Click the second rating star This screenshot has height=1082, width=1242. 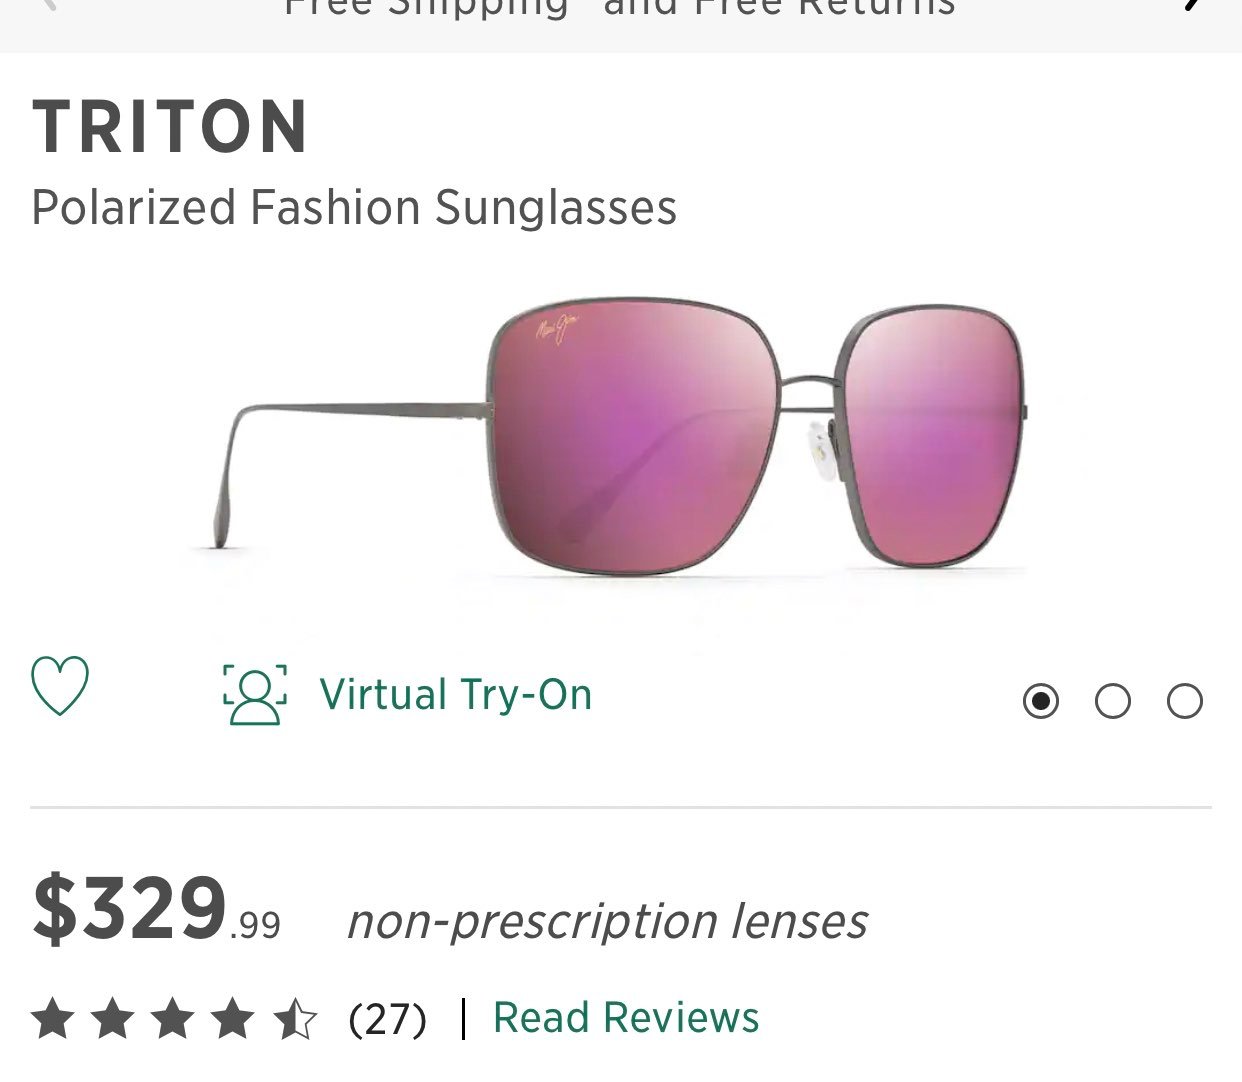coord(113,1020)
